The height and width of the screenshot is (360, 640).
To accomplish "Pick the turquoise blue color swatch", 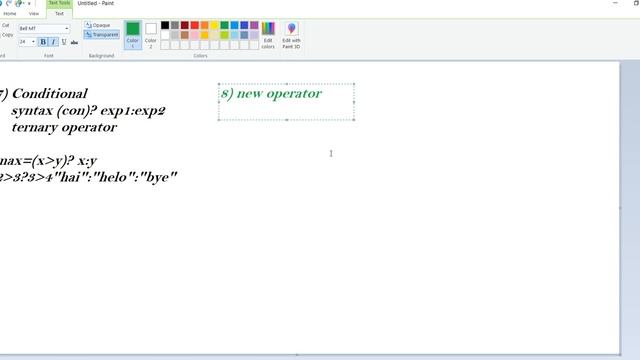I will (234, 25).
